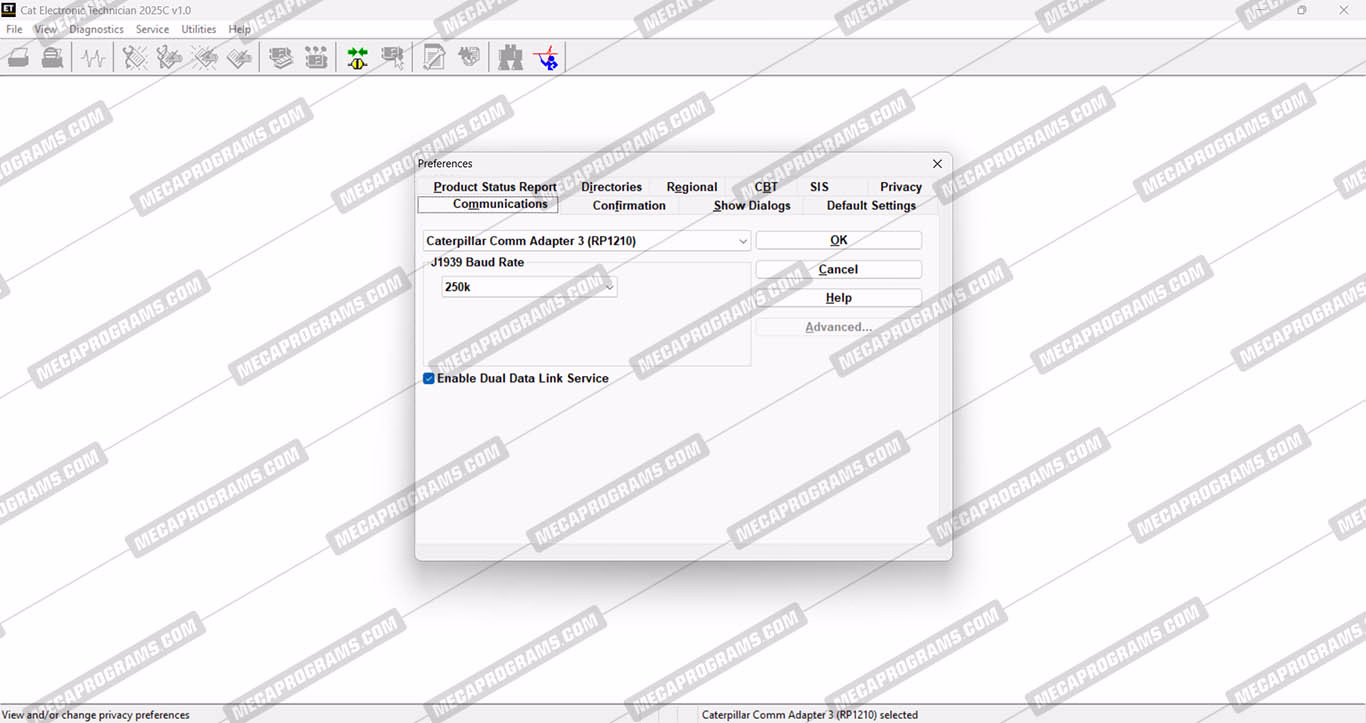The image size is (1366, 723).
Task: Click the printer icon in the toolbar
Action: (x=18, y=58)
